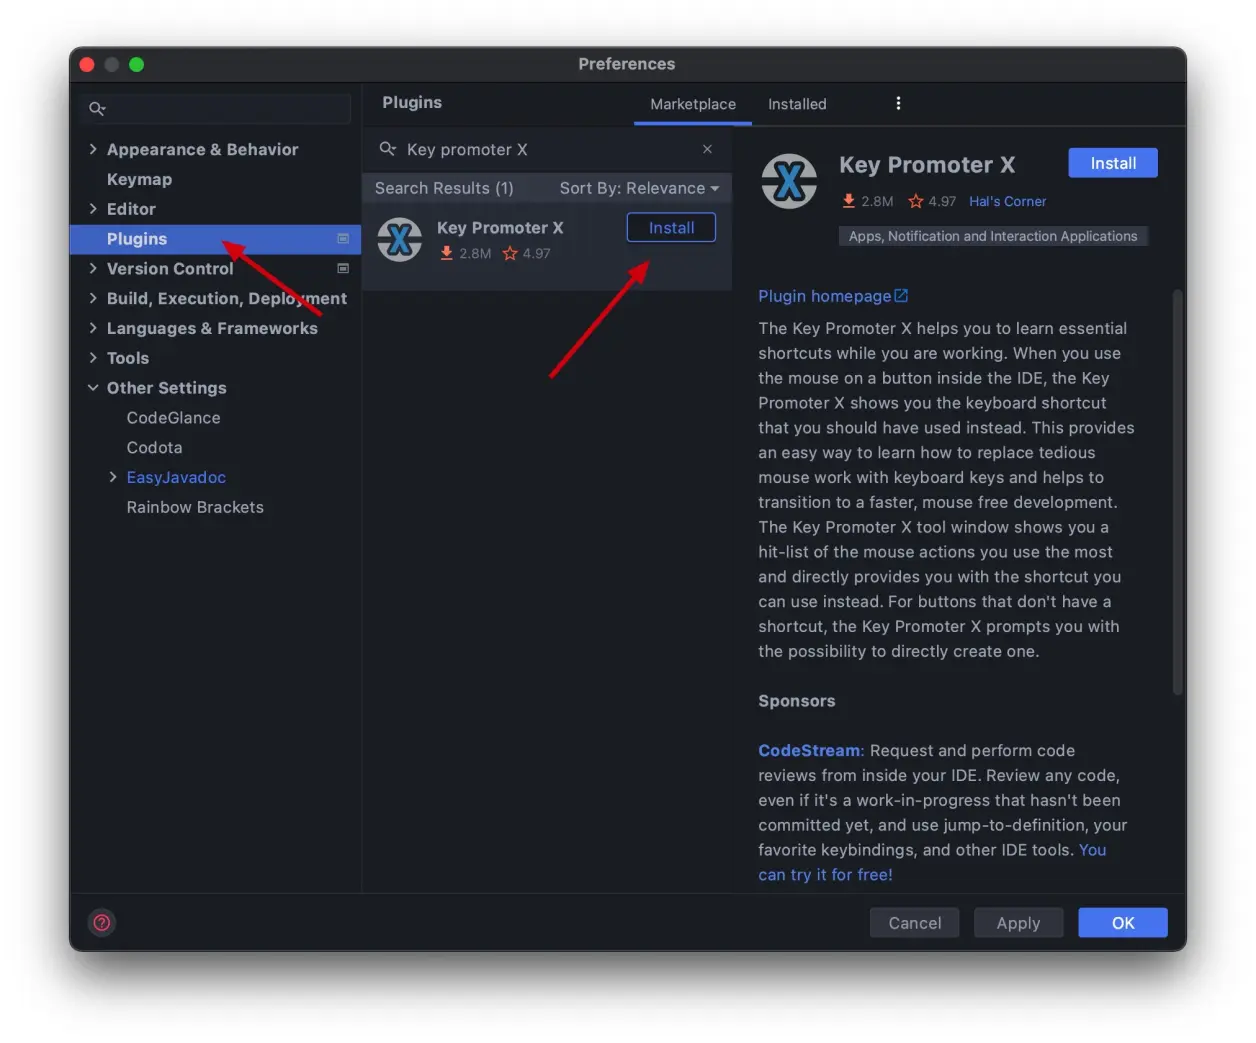Open the Sort By: Relevance dropdown
The width and height of the screenshot is (1256, 1043).
[x=639, y=188]
